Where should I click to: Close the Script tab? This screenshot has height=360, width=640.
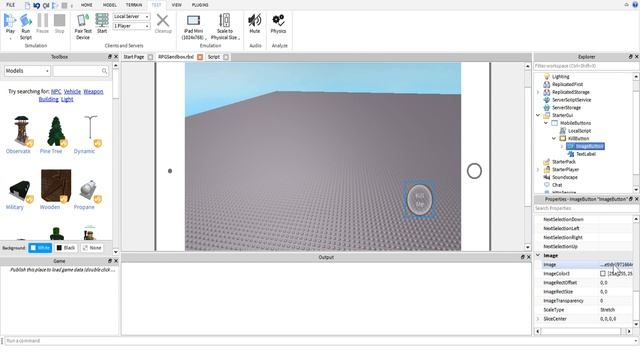coord(226,57)
